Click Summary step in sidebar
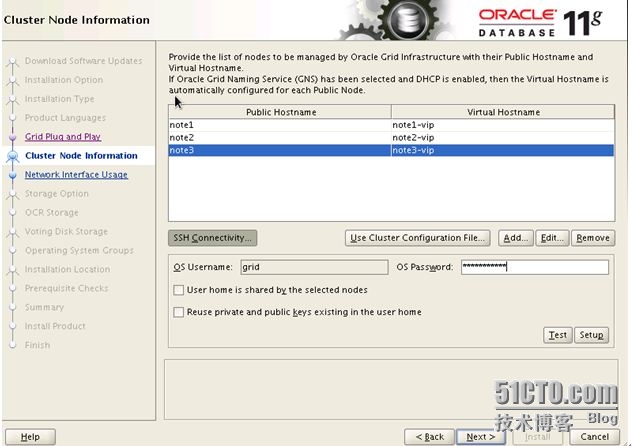The width and height of the screenshot is (632, 446). point(44,307)
